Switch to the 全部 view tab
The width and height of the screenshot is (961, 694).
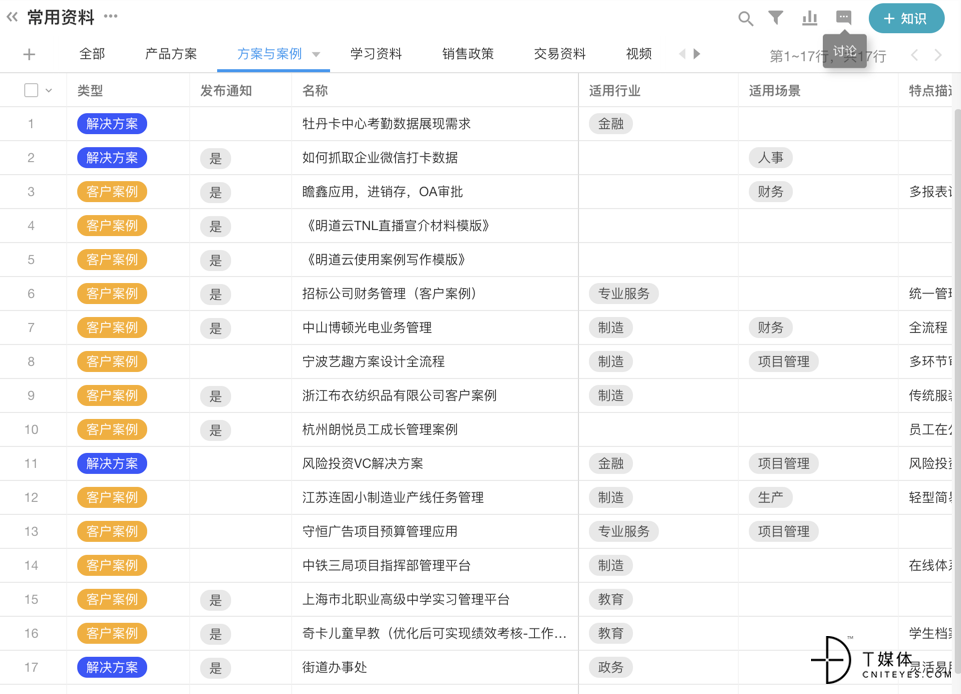(92, 54)
